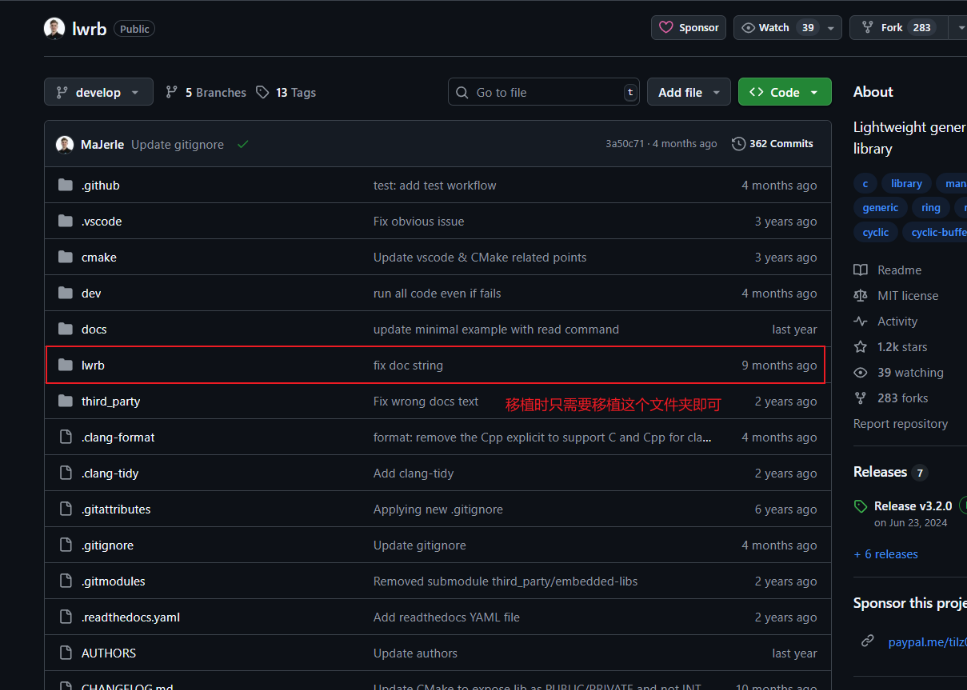The width and height of the screenshot is (967, 690).
Task: Open the 362 Commits history
Action: click(773, 144)
